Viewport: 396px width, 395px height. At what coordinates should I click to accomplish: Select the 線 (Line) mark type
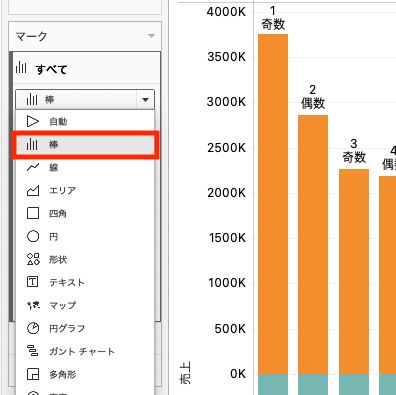[85, 167]
